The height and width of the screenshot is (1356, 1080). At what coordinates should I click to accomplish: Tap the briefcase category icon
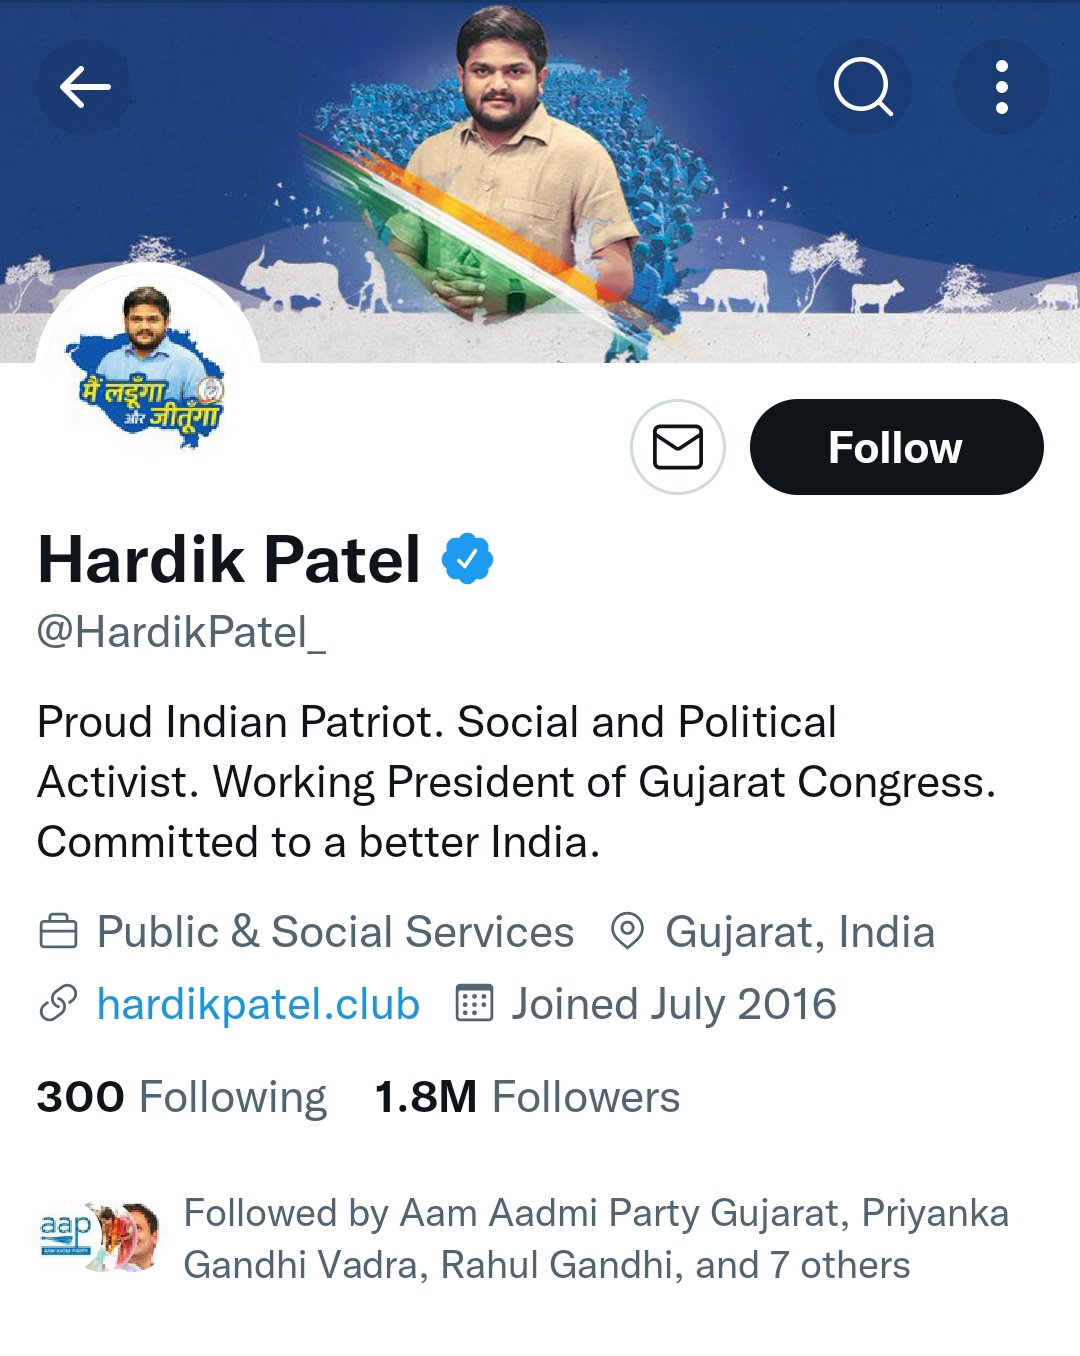[58, 932]
